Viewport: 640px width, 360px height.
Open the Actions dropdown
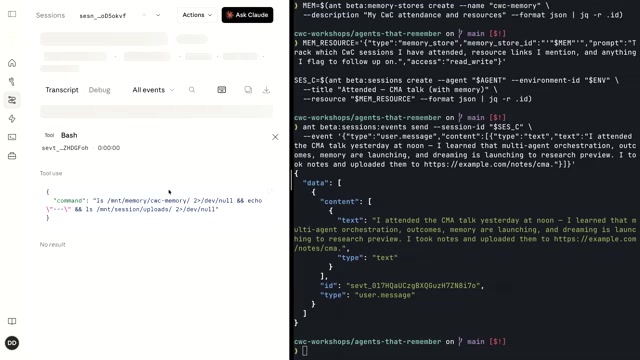click(197, 15)
